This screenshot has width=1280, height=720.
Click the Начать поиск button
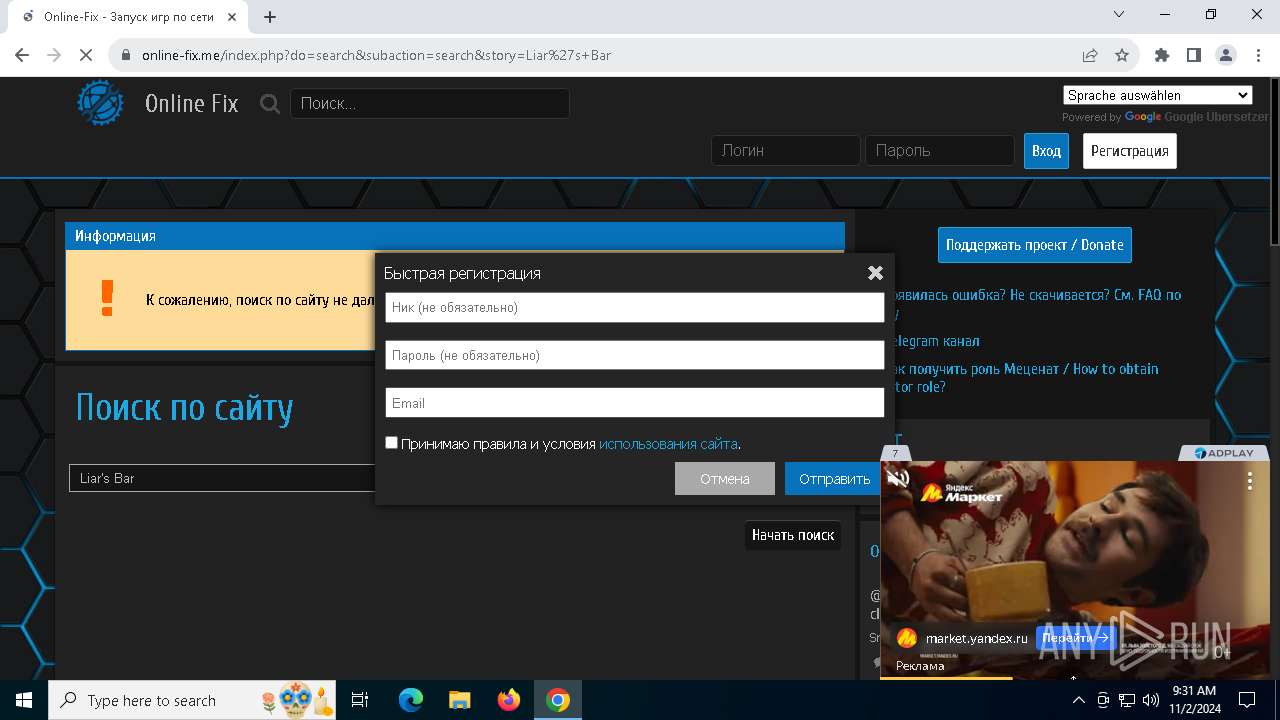[x=793, y=535]
